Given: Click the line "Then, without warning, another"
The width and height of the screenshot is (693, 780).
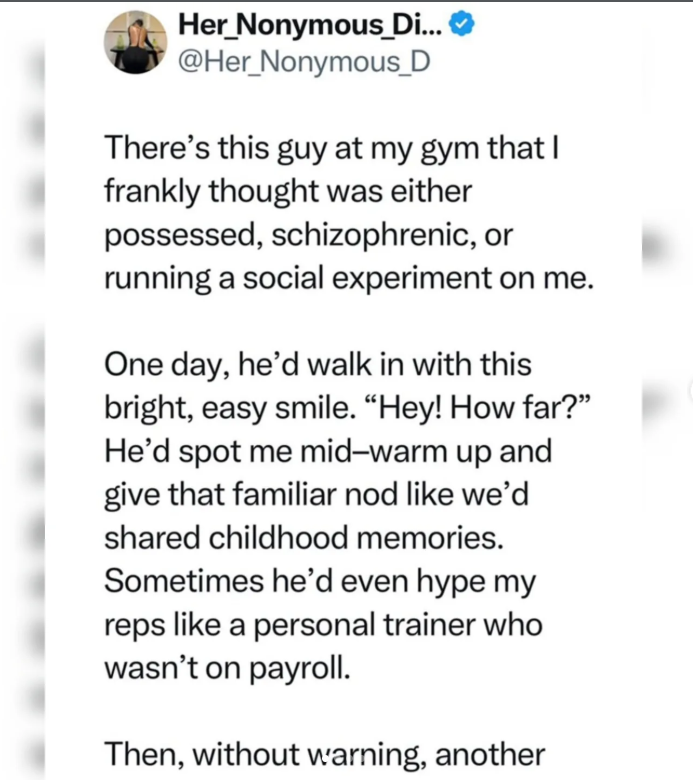Looking at the screenshot, I should (x=324, y=753).
